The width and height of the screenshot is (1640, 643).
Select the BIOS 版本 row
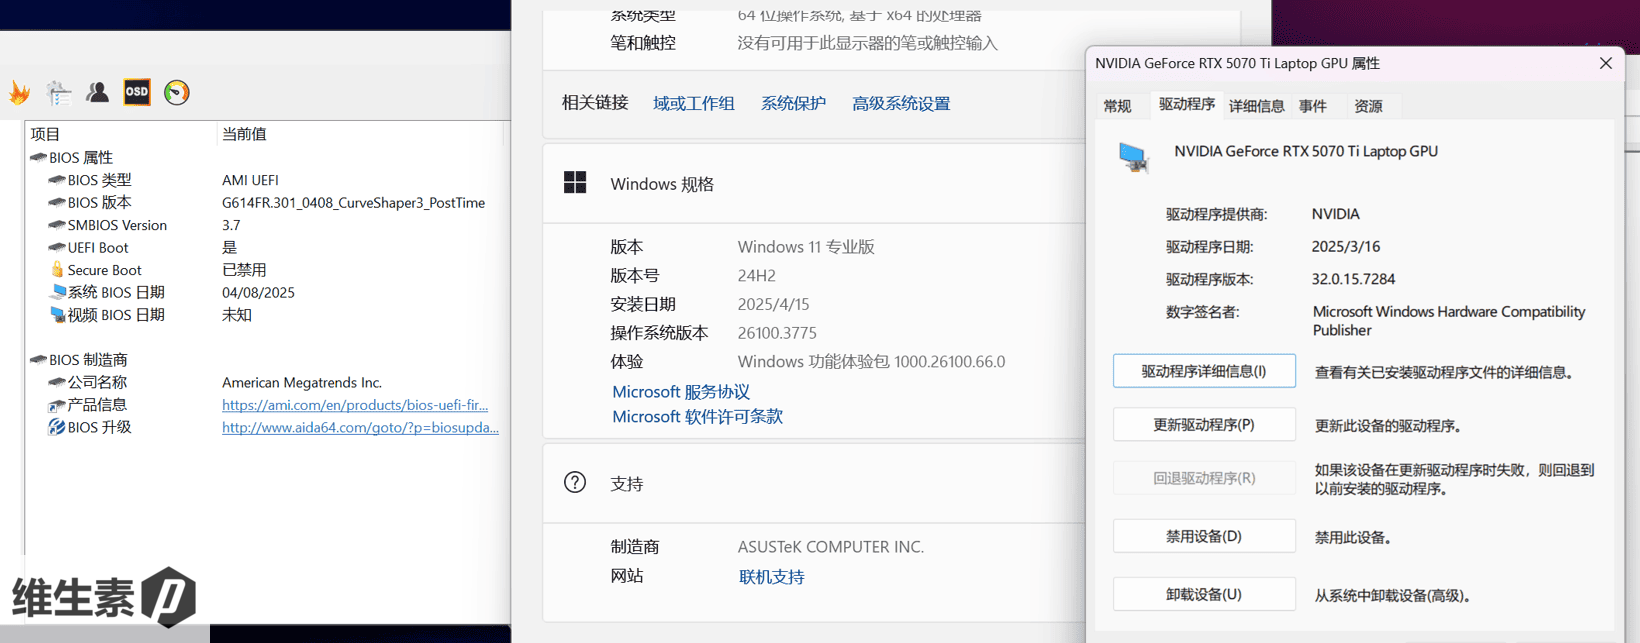click(99, 203)
